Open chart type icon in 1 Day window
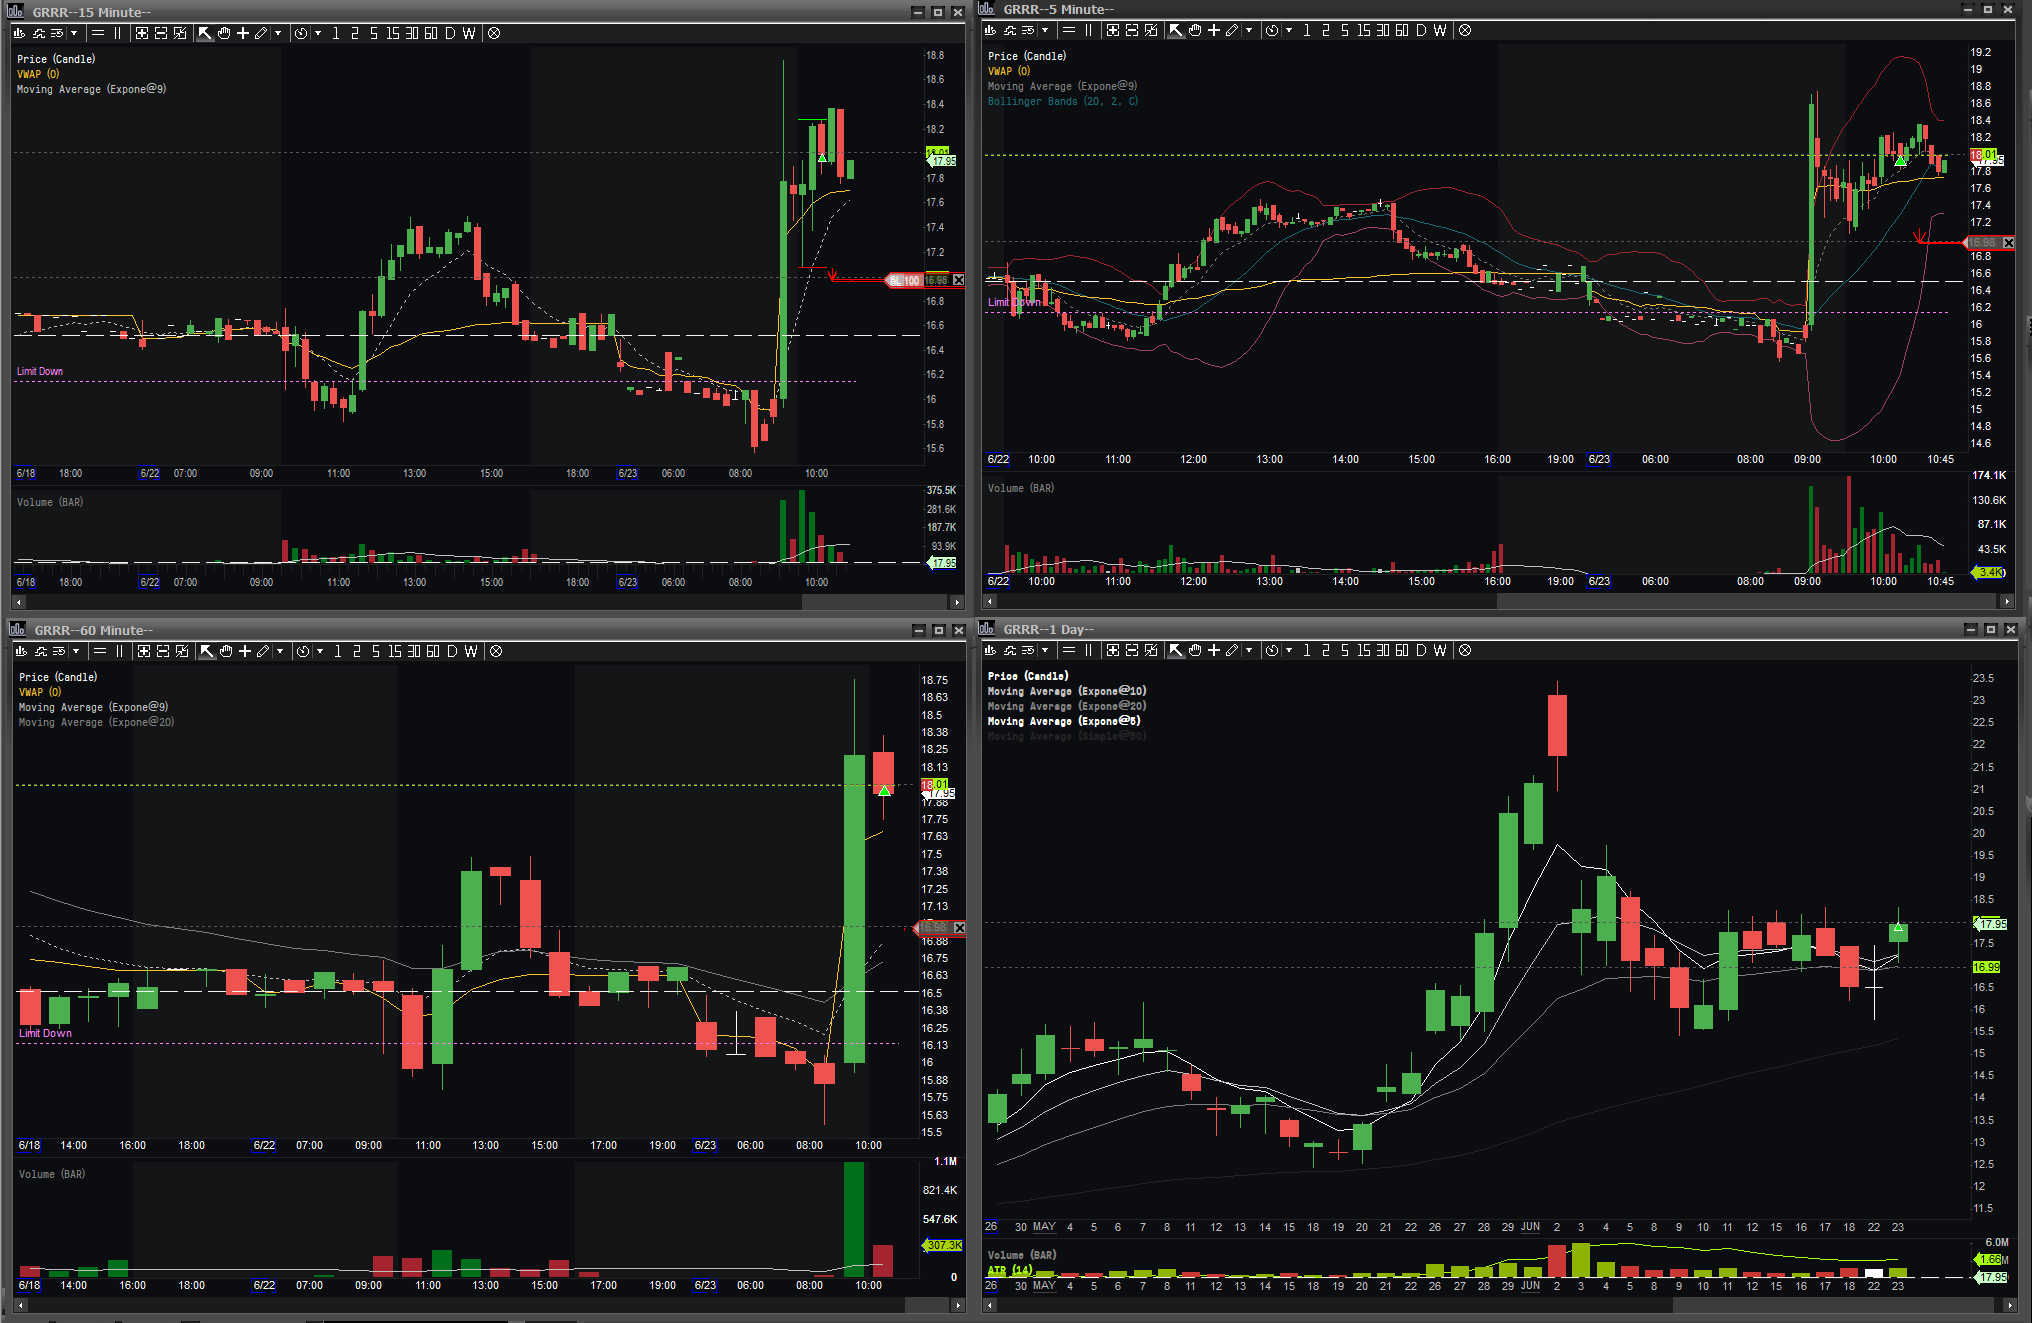The height and width of the screenshot is (1323, 2032). 991,650
